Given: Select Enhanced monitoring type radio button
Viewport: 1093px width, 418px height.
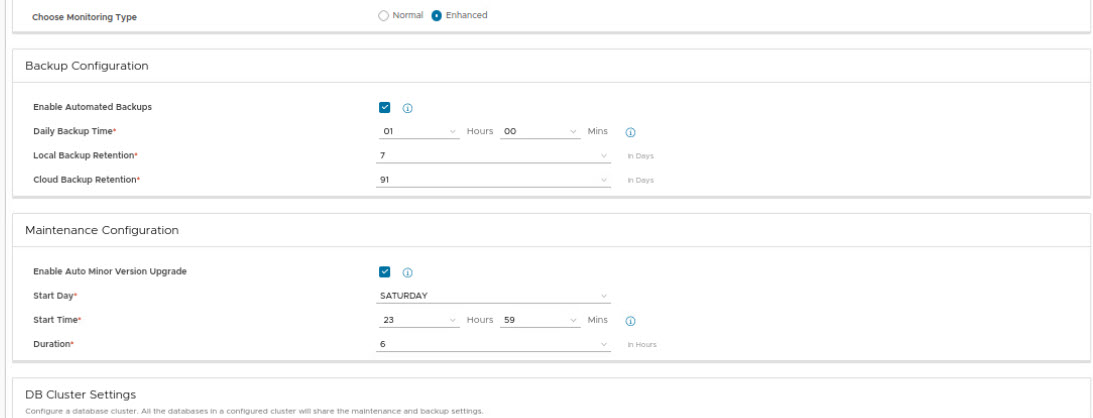Looking at the screenshot, I should click(436, 15).
